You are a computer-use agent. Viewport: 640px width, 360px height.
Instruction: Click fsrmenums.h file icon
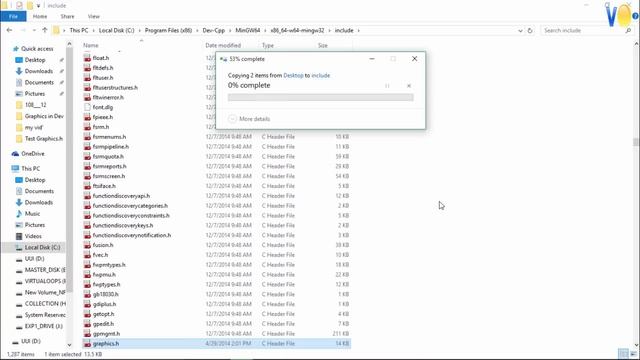pos(87,137)
